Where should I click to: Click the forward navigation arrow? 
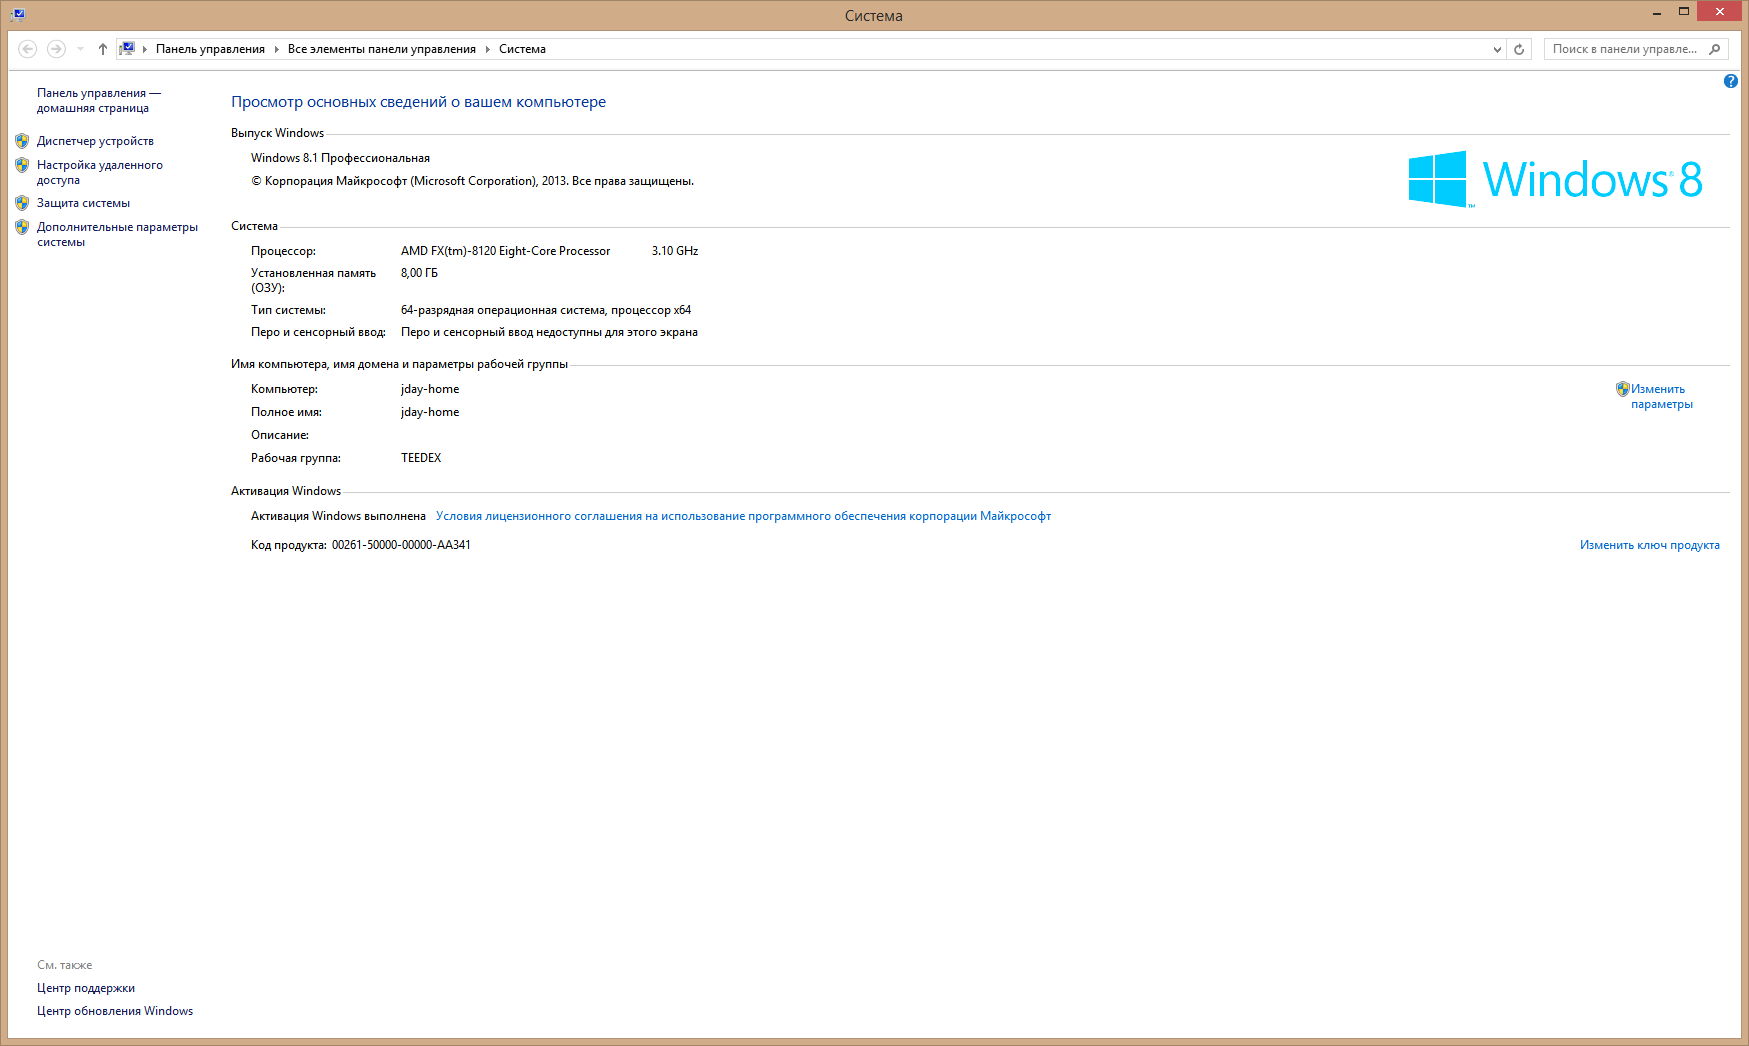(56, 49)
